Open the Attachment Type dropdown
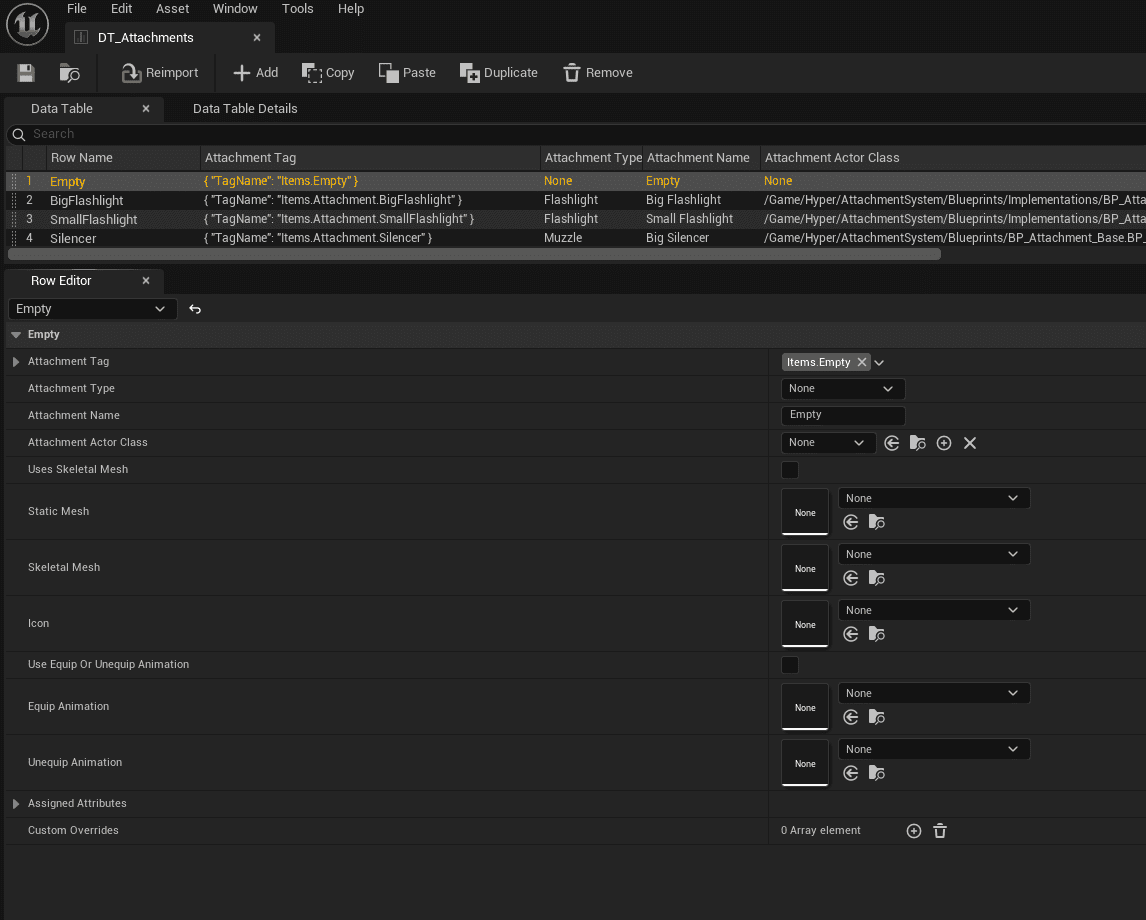Image resolution: width=1146 pixels, height=920 pixels. click(x=843, y=389)
